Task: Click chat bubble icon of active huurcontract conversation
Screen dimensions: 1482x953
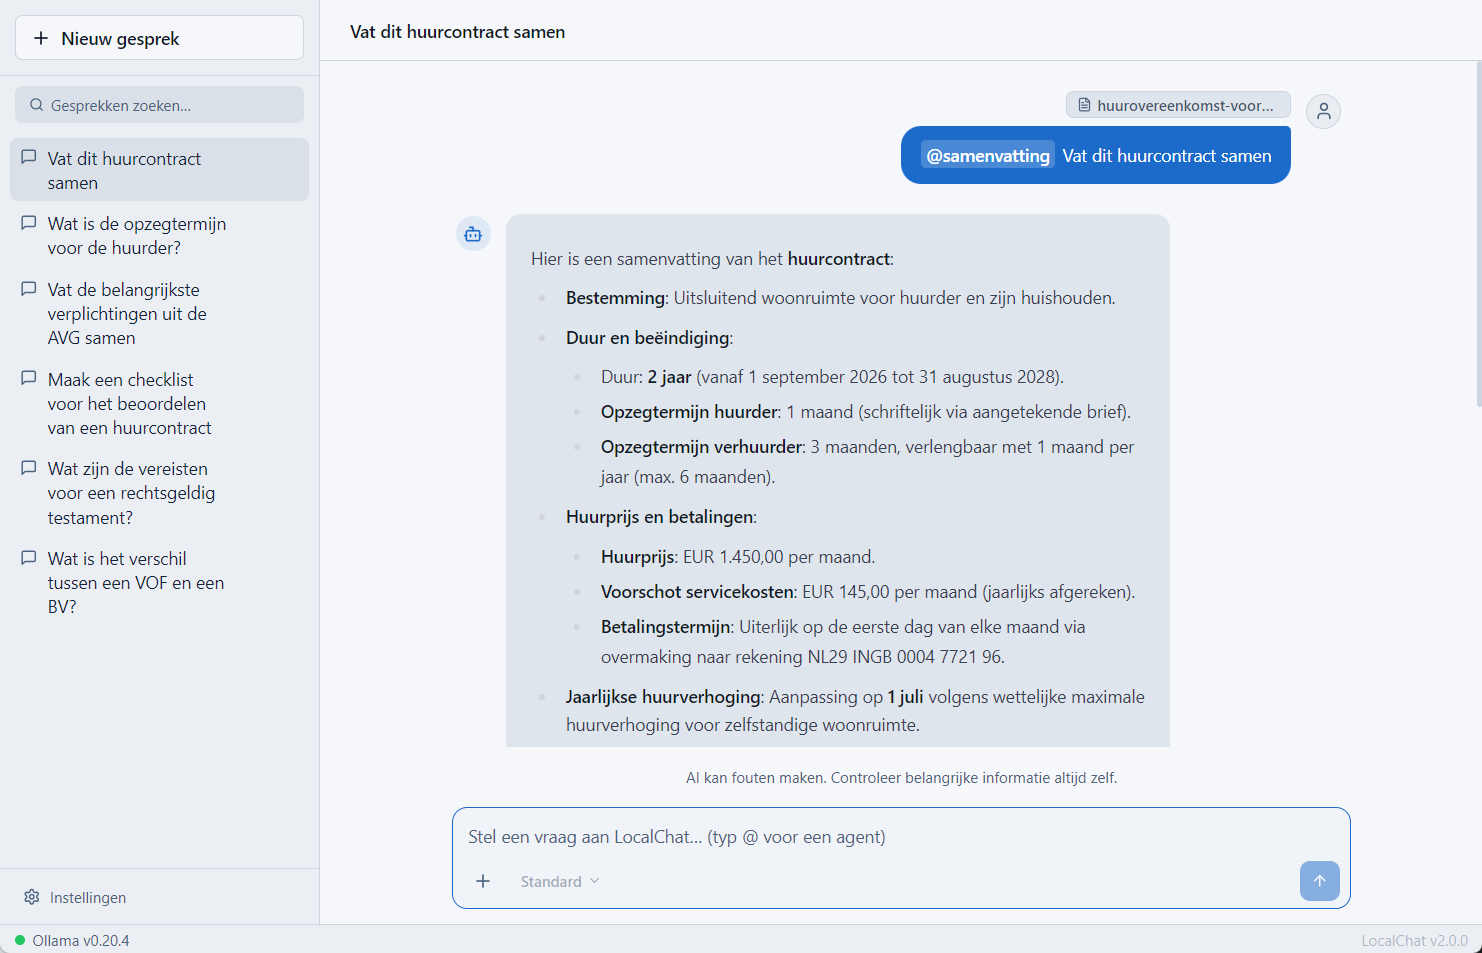Action: click(x=29, y=158)
